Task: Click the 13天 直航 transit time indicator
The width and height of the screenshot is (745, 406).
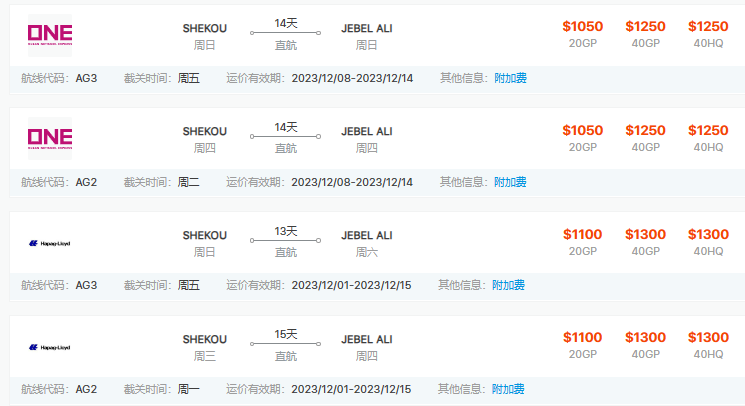Action: (x=285, y=240)
